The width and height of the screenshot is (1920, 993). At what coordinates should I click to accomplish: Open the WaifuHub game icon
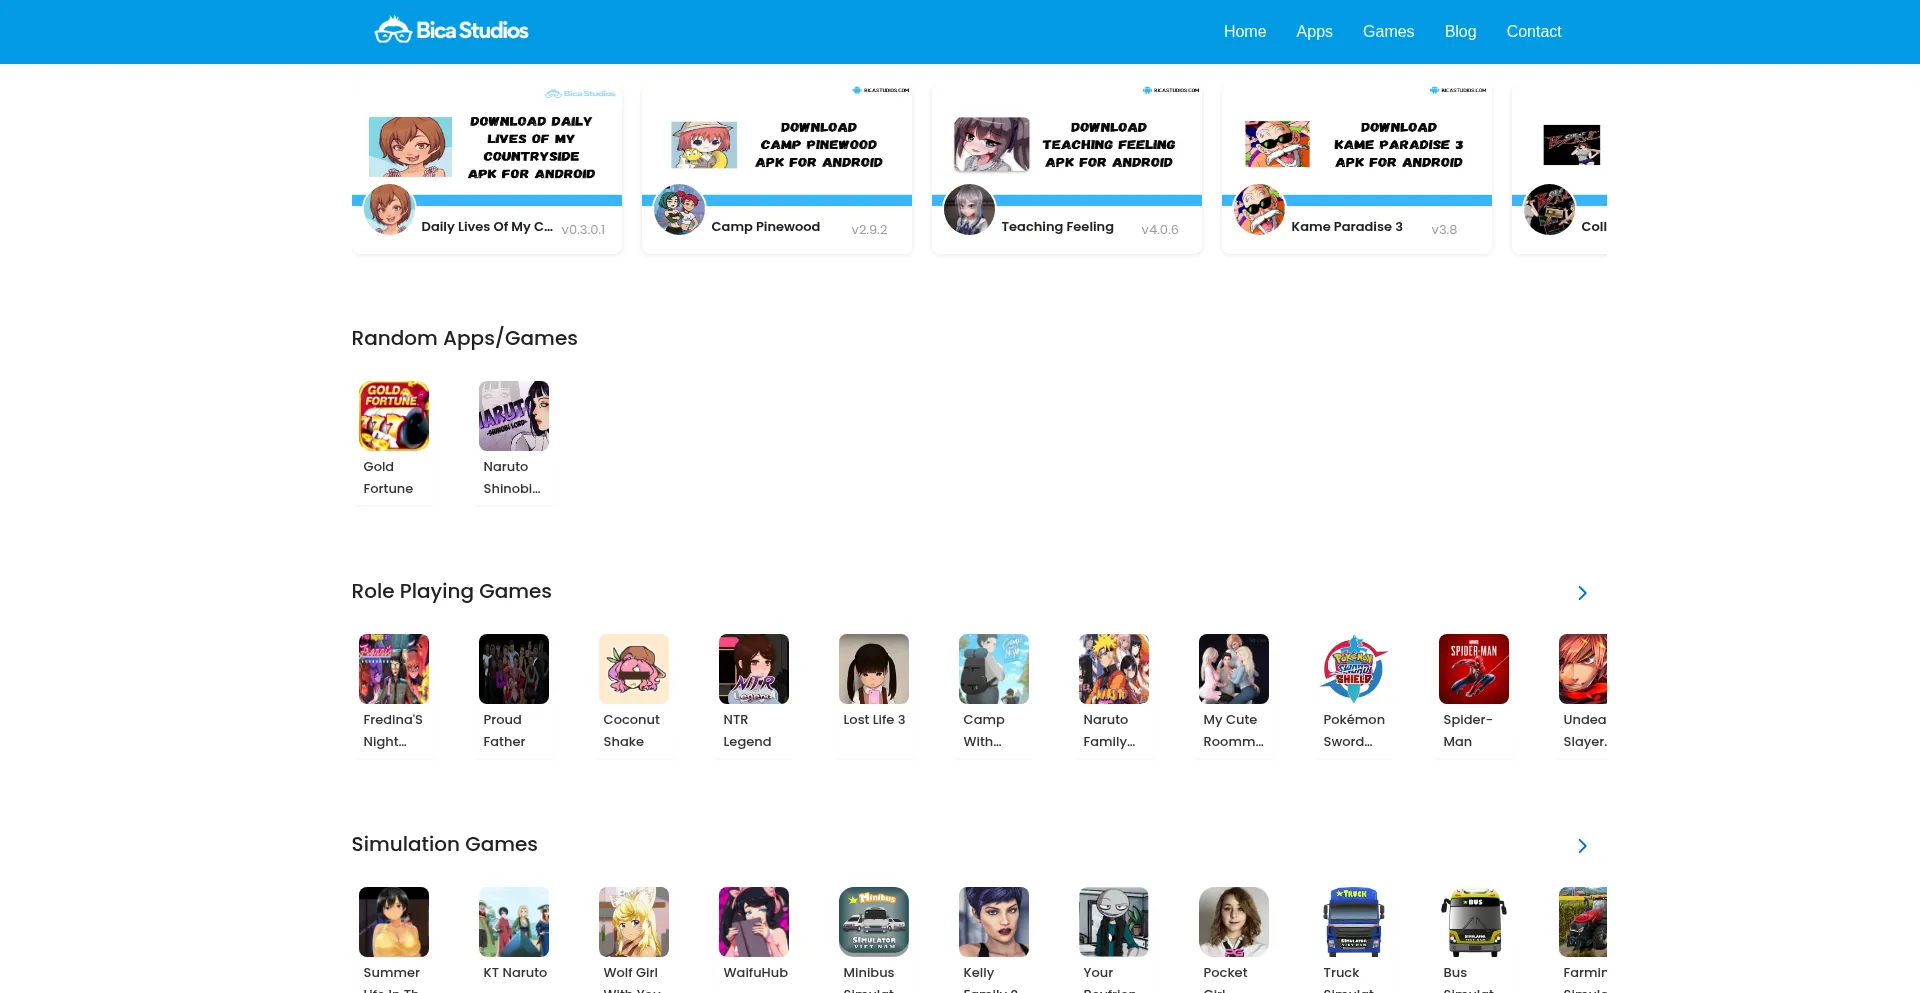754,922
